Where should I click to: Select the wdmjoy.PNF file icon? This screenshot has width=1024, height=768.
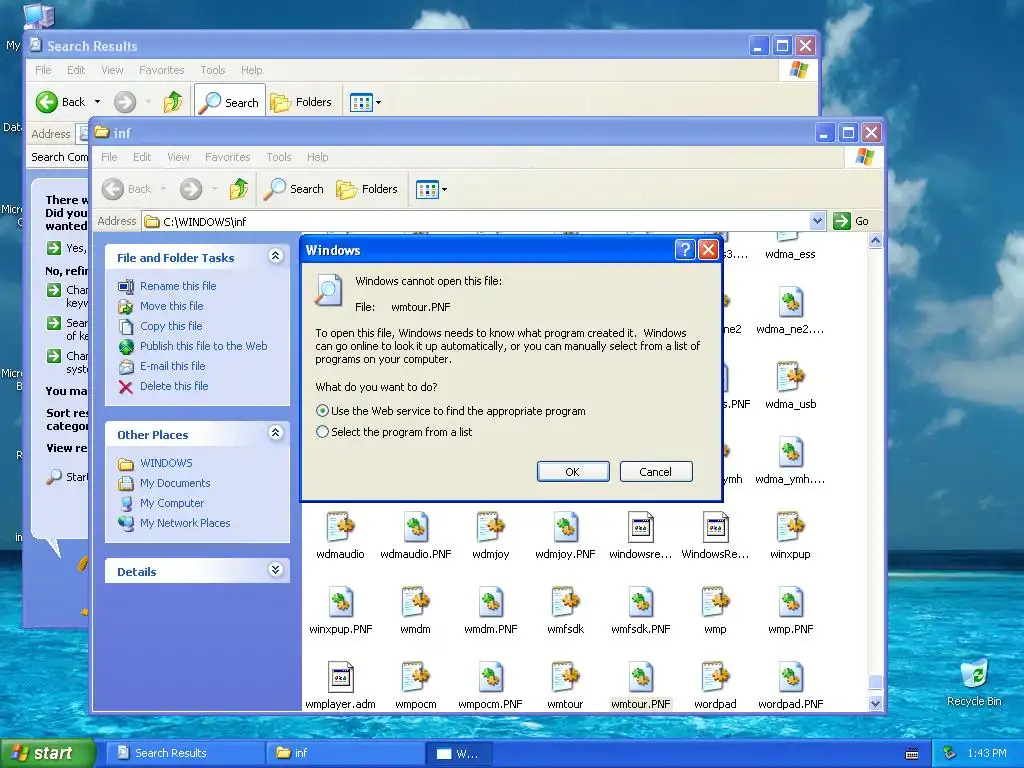pyautogui.click(x=566, y=527)
